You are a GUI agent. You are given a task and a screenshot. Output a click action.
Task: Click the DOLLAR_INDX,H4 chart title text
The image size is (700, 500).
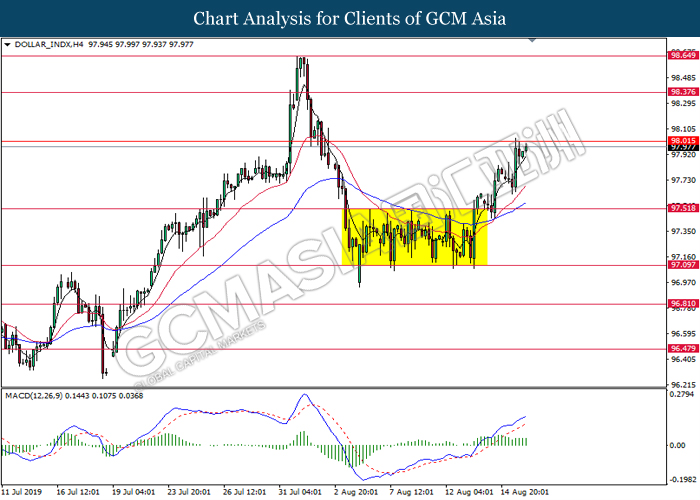49,45
